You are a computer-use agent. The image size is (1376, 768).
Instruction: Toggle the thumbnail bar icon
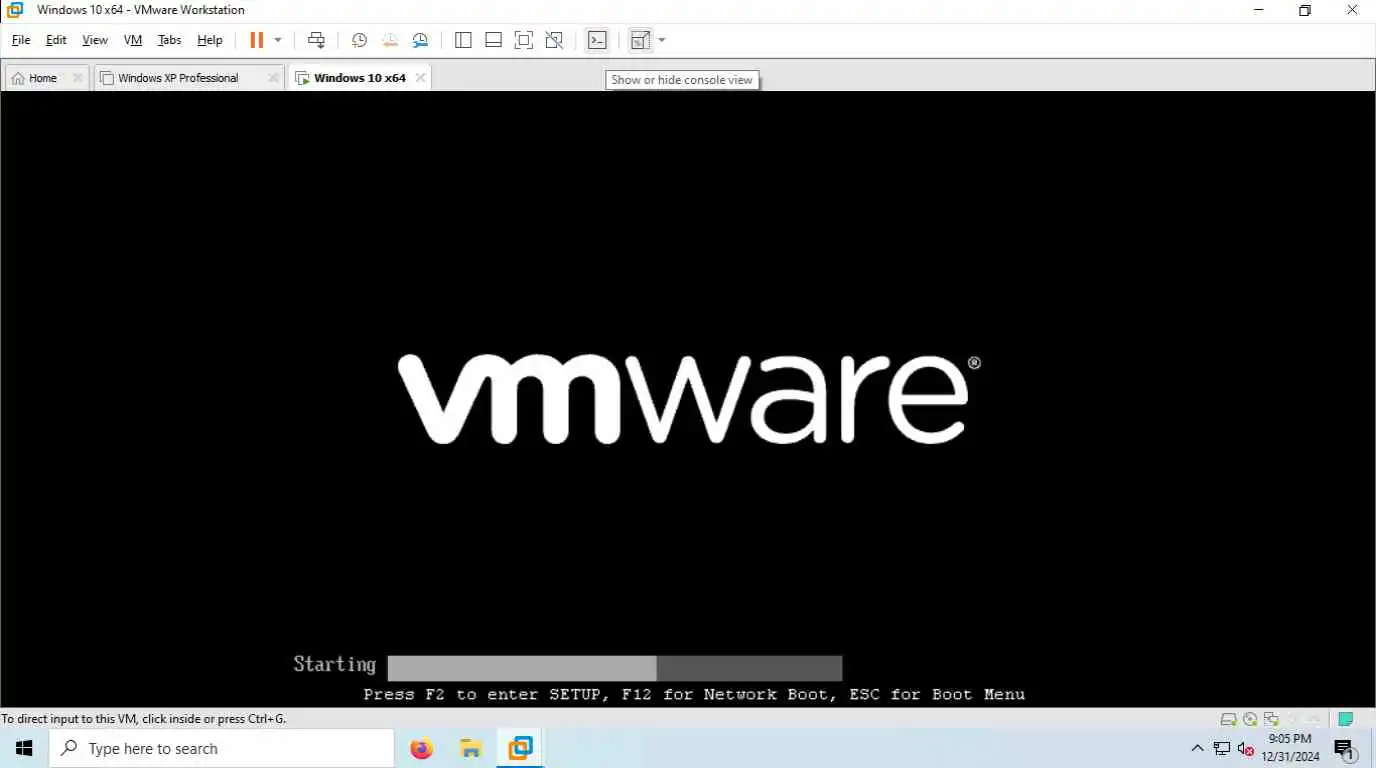pos(493,40)
